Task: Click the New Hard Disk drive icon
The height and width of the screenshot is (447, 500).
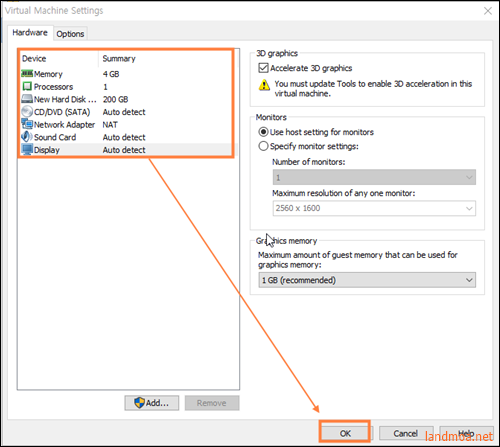Action: [x=27, y=99]
